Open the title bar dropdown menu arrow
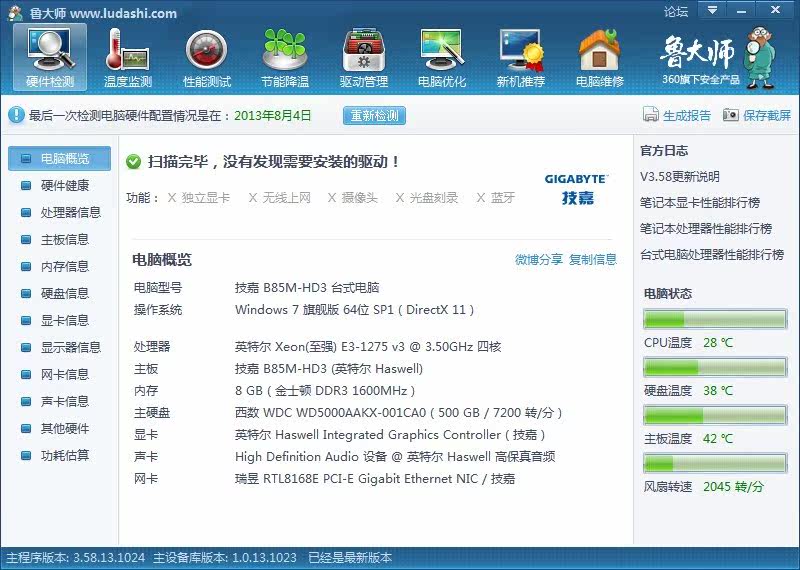This screenshot has width=800, height=570. 712,11
